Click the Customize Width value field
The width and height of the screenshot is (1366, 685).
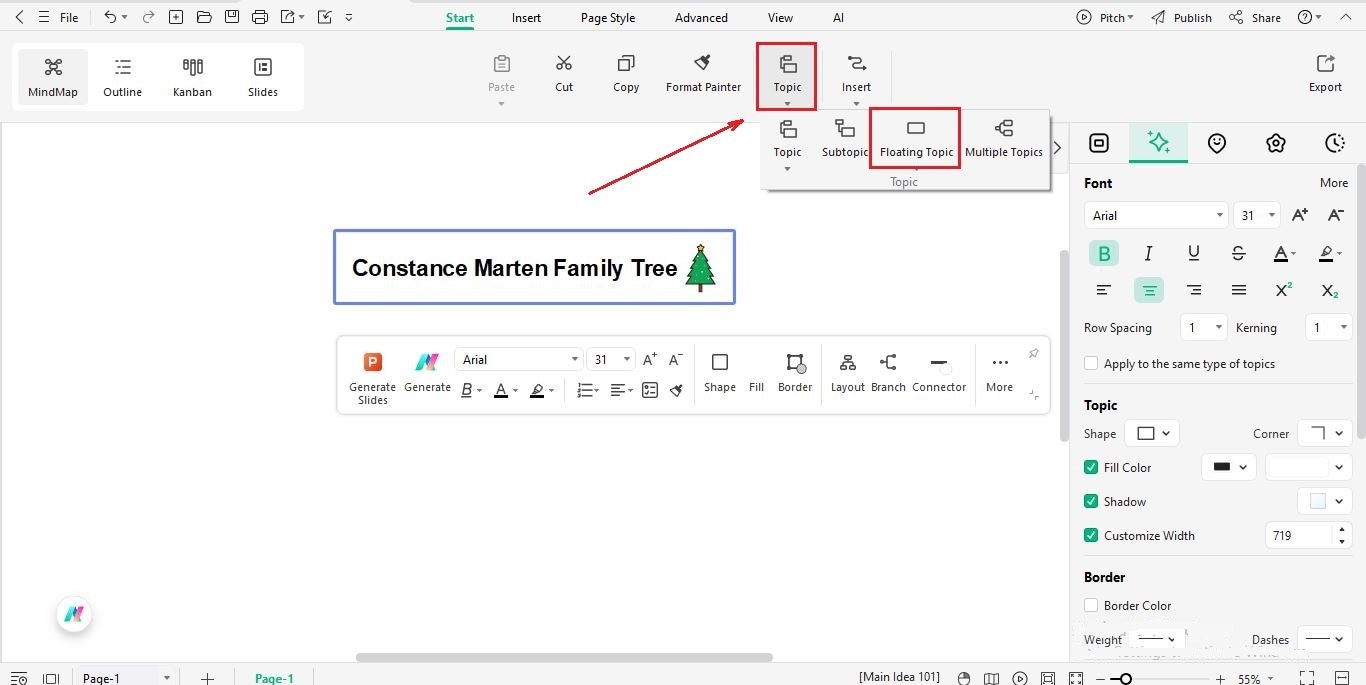(1300, 536)
